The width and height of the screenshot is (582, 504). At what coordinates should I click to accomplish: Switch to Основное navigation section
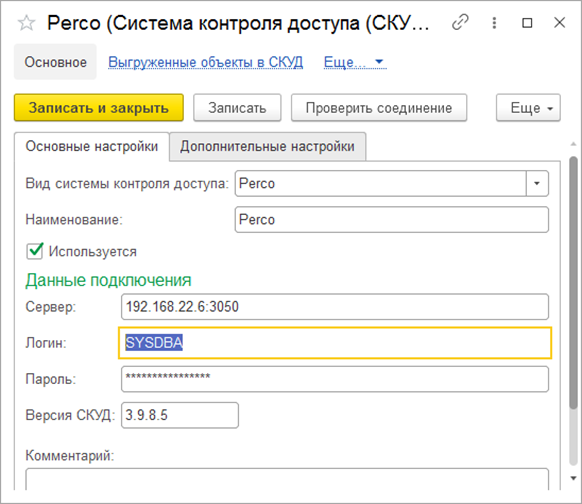click(55, 62)
